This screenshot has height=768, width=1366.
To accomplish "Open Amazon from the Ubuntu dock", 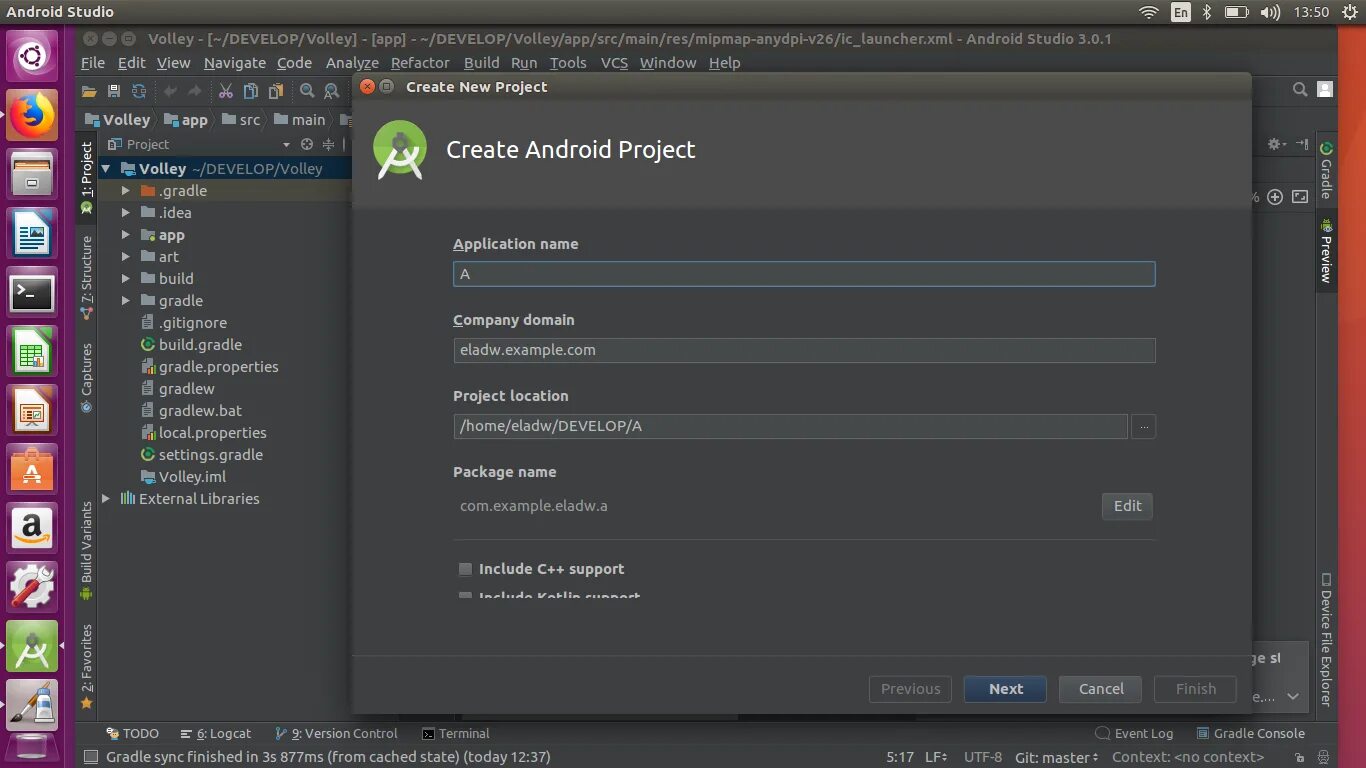I will pyautogui.click(x=32, y=528).
